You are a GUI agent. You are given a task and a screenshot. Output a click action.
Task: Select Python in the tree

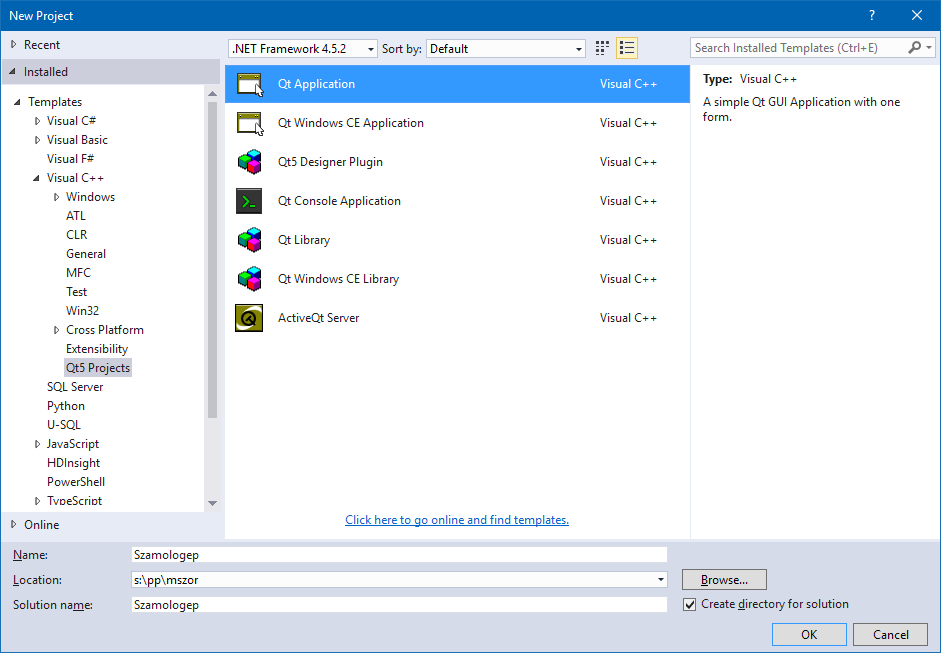coord(65,406)
